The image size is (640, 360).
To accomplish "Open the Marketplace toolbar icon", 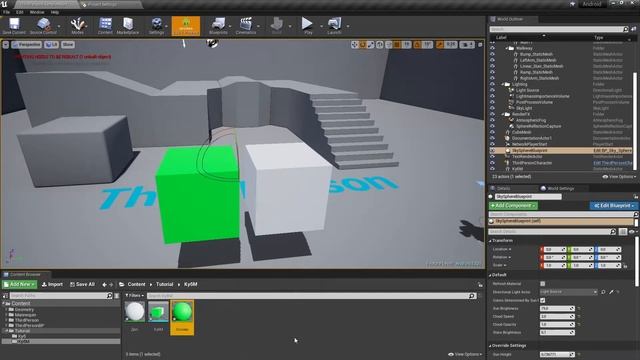I will (128, 26).
